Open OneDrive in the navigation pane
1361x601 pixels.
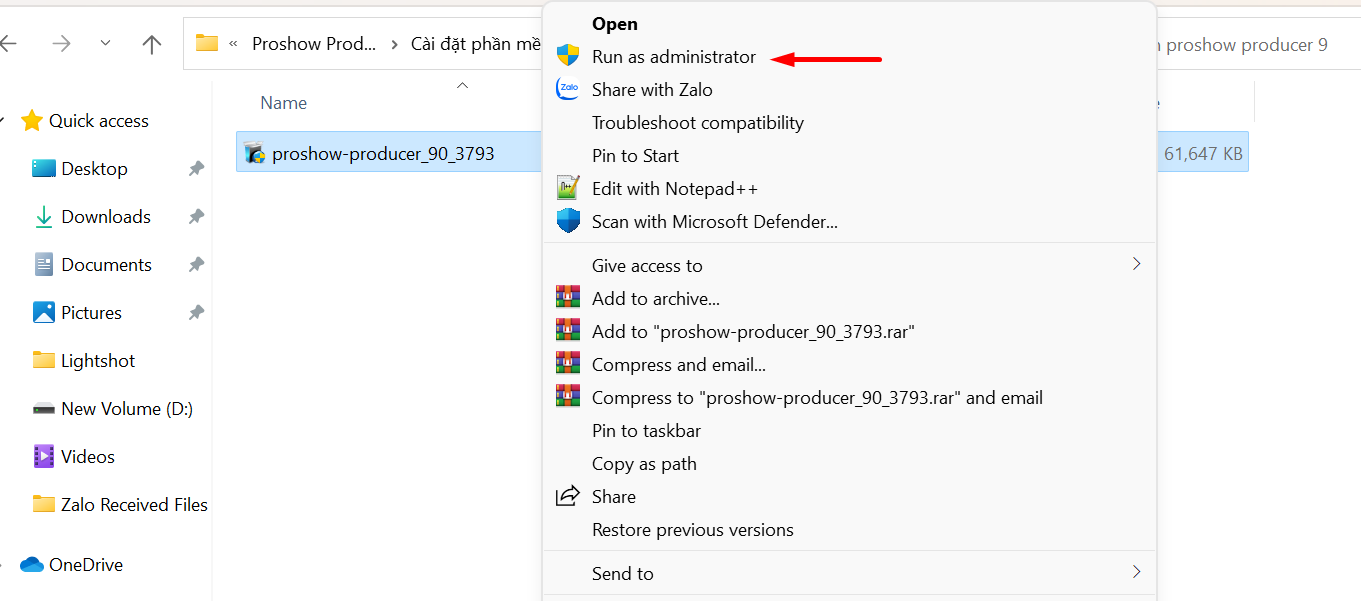pos(86,565)
